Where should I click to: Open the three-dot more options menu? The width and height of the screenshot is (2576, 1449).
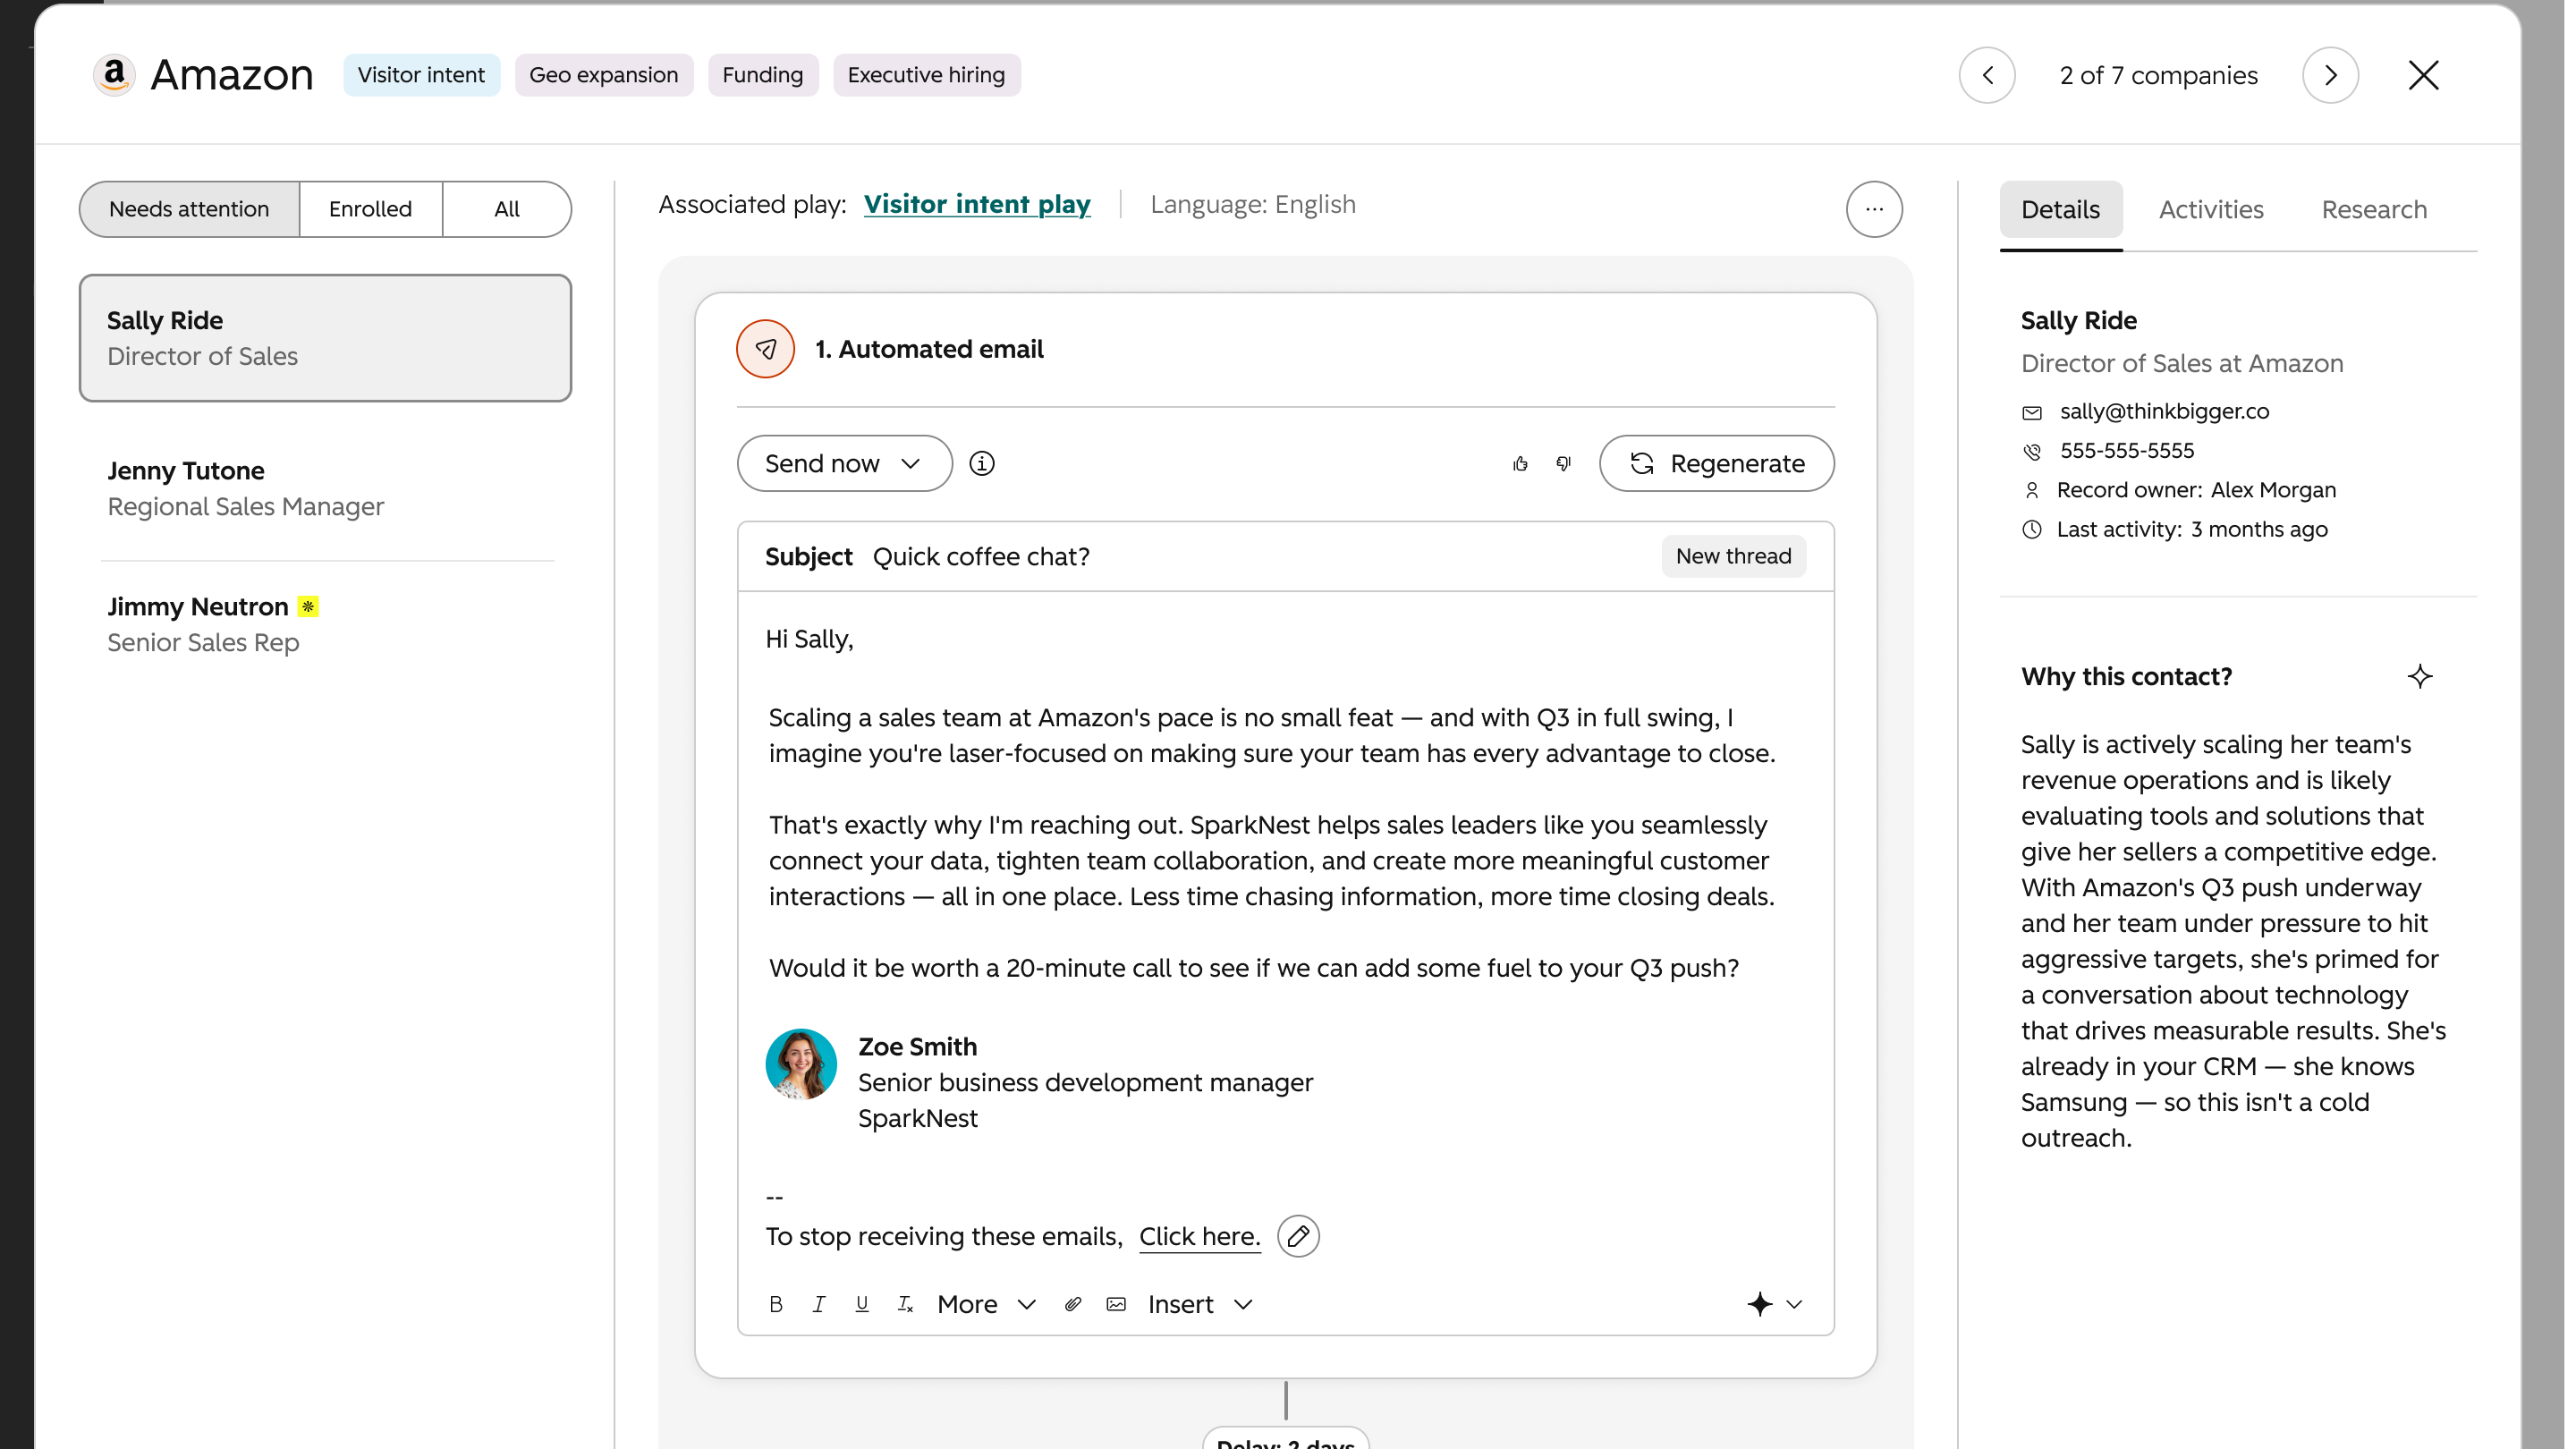click(1874, 209)
